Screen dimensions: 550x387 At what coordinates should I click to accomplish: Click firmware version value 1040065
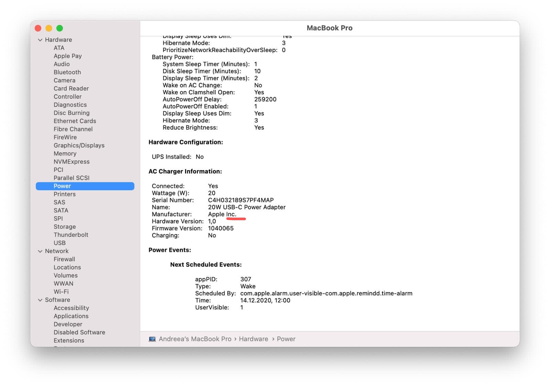pos(221,228)
